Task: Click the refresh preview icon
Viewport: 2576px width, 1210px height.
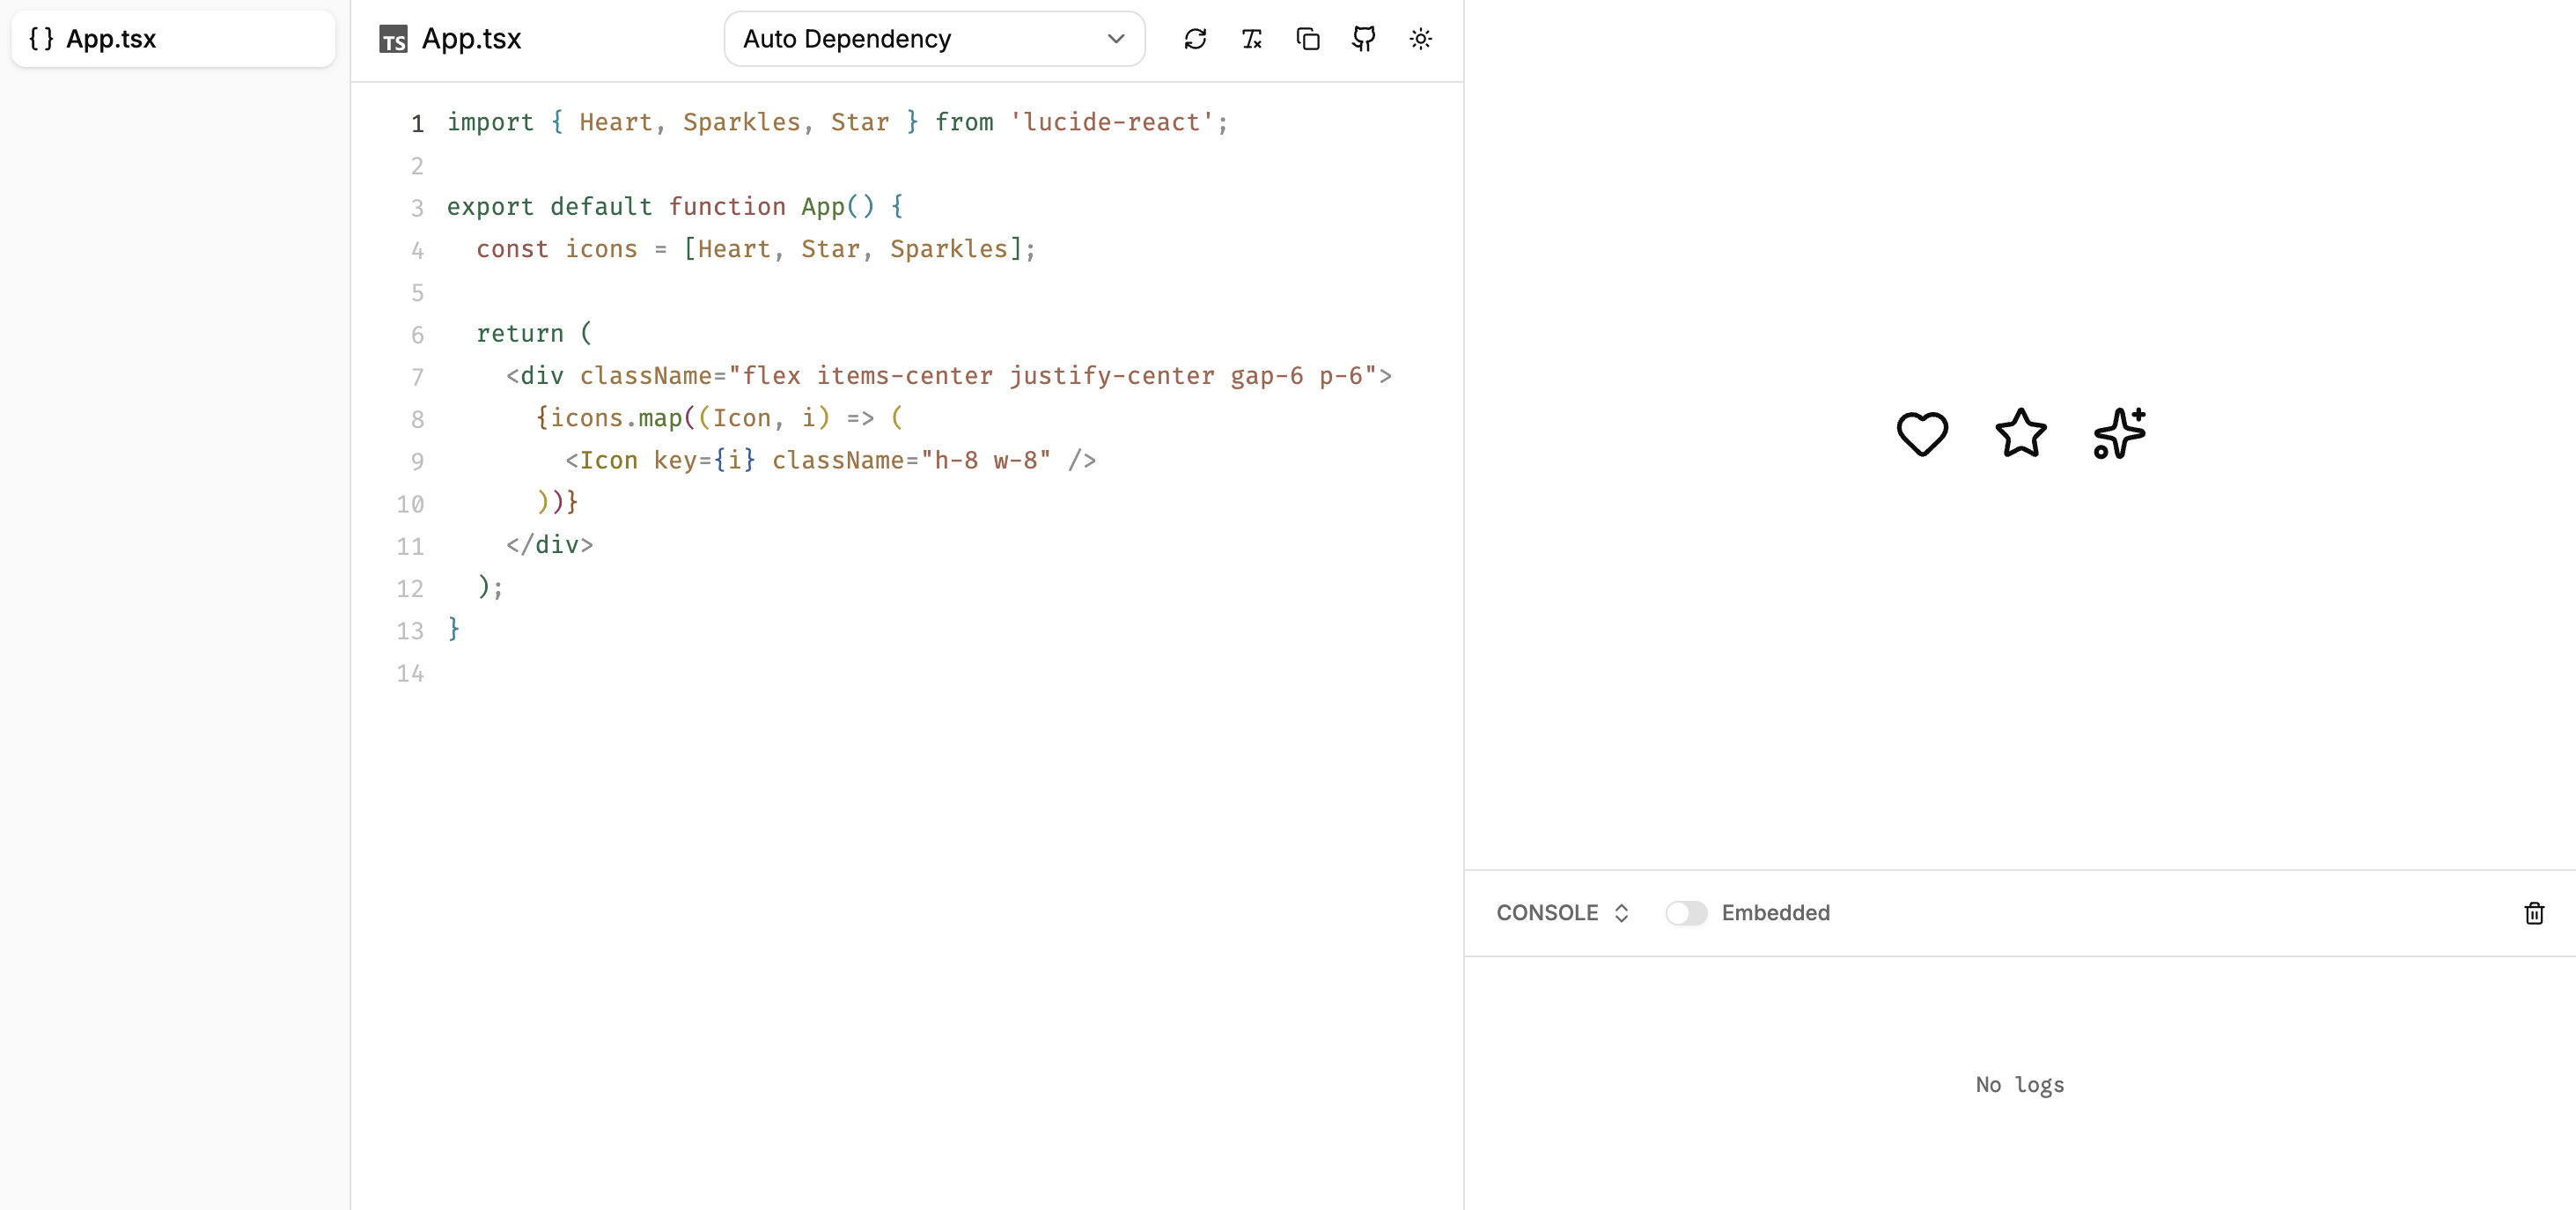Action: (x=1195, y=39)
